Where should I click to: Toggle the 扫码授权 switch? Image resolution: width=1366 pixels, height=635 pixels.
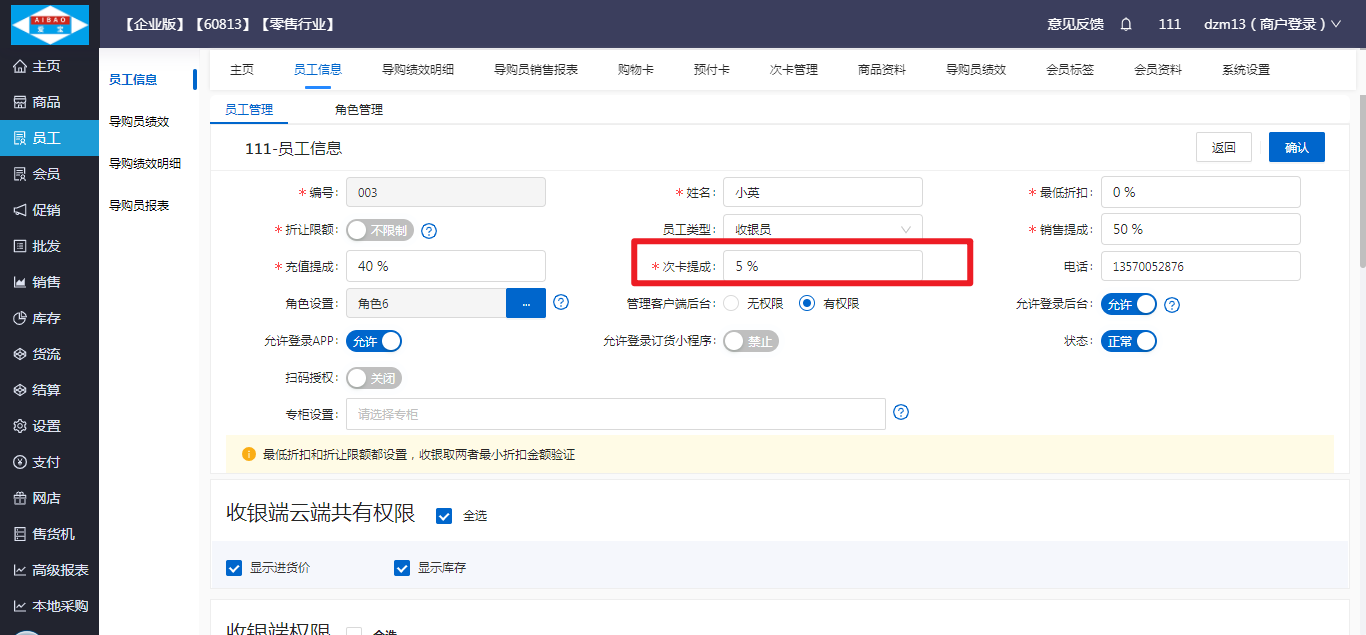coord(374,378)
